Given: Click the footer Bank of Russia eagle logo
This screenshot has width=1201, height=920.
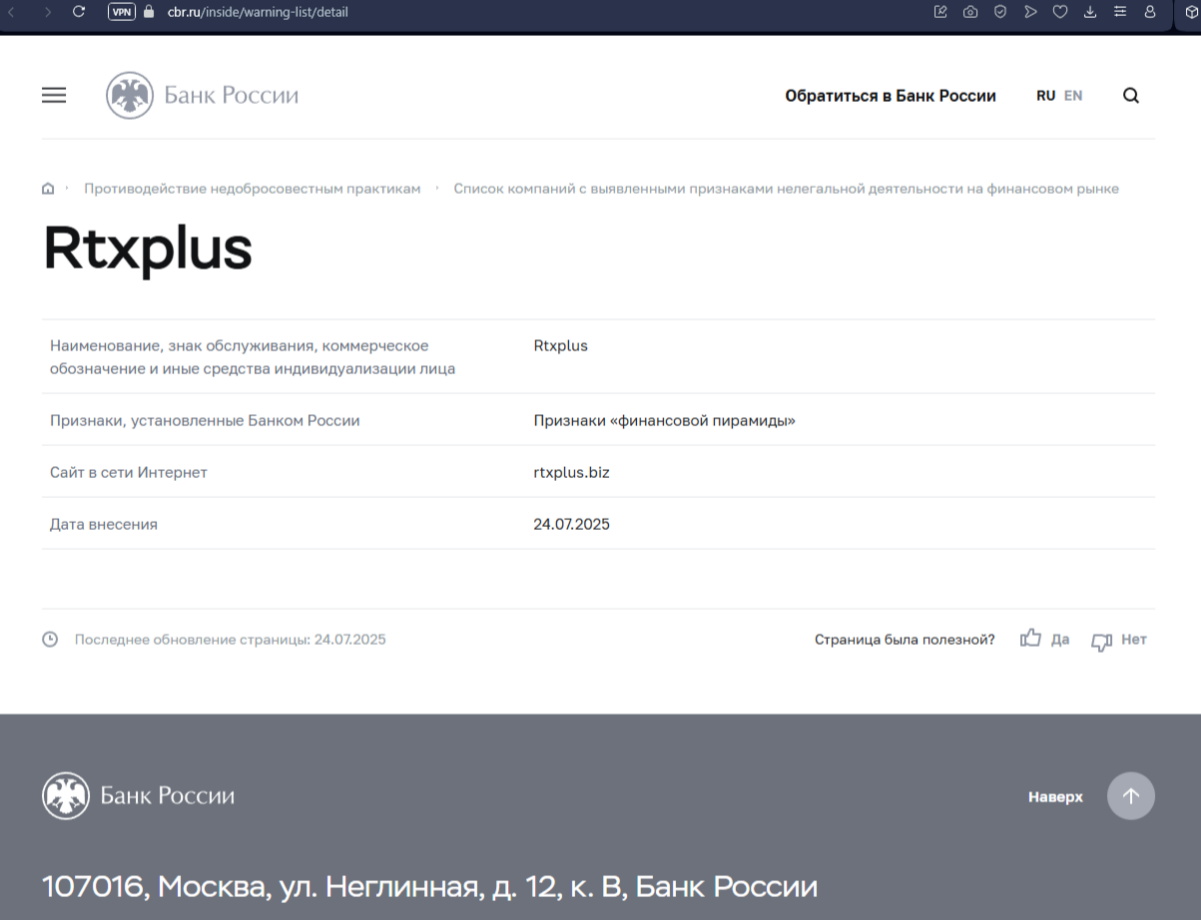Looking at the screenshot, I should click(66, 796).
